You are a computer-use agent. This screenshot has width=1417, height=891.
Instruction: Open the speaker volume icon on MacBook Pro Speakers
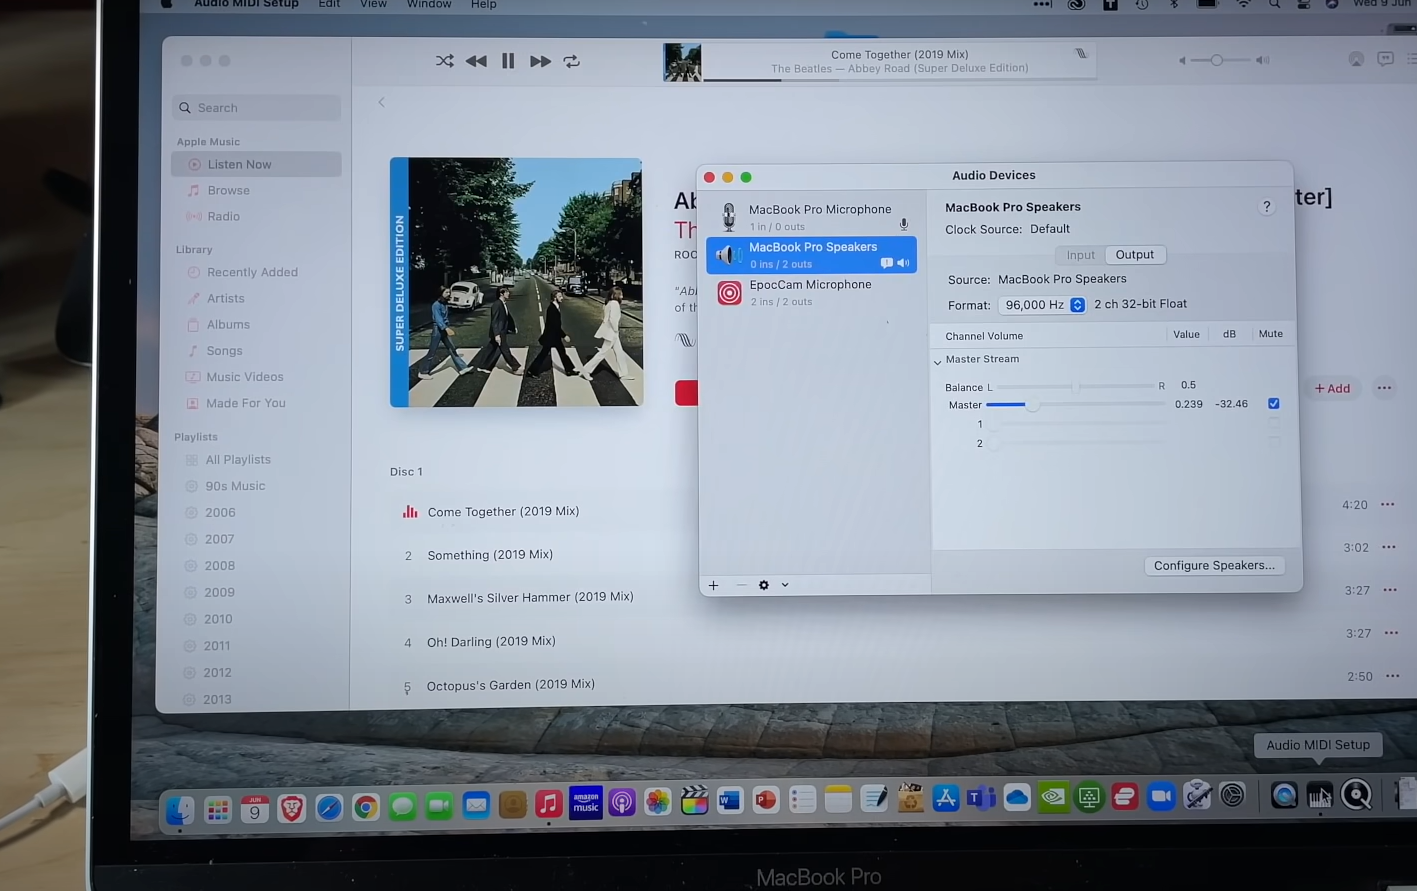(x=903, y=262)
